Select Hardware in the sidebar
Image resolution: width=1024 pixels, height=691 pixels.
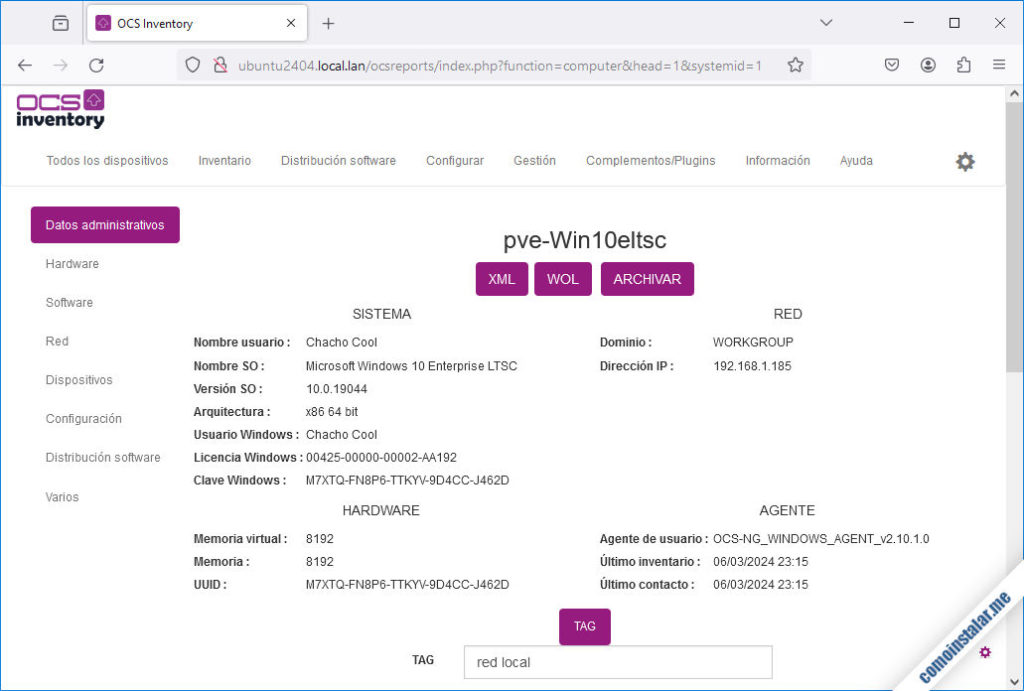(x=72, y=263)
